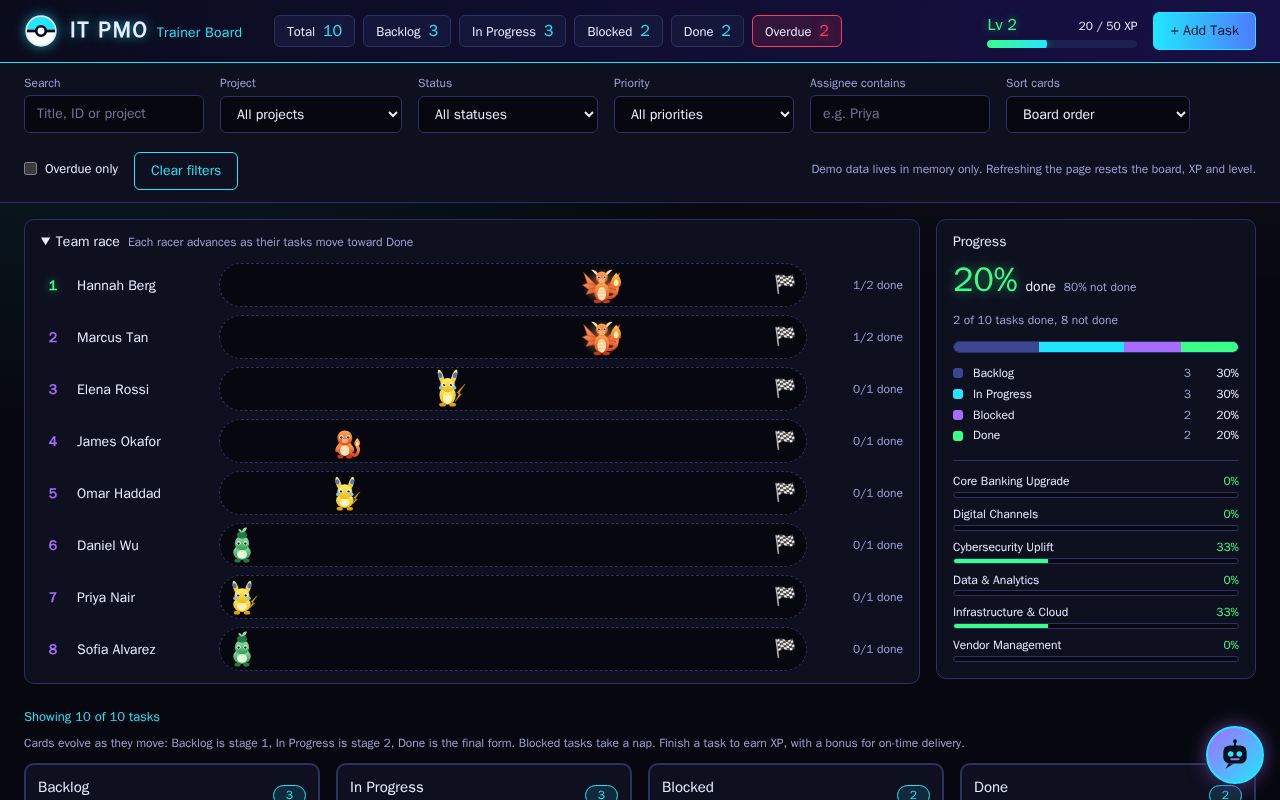Open the Status filter dropdown
This screenshot has height=800, width=1280.
508,114
